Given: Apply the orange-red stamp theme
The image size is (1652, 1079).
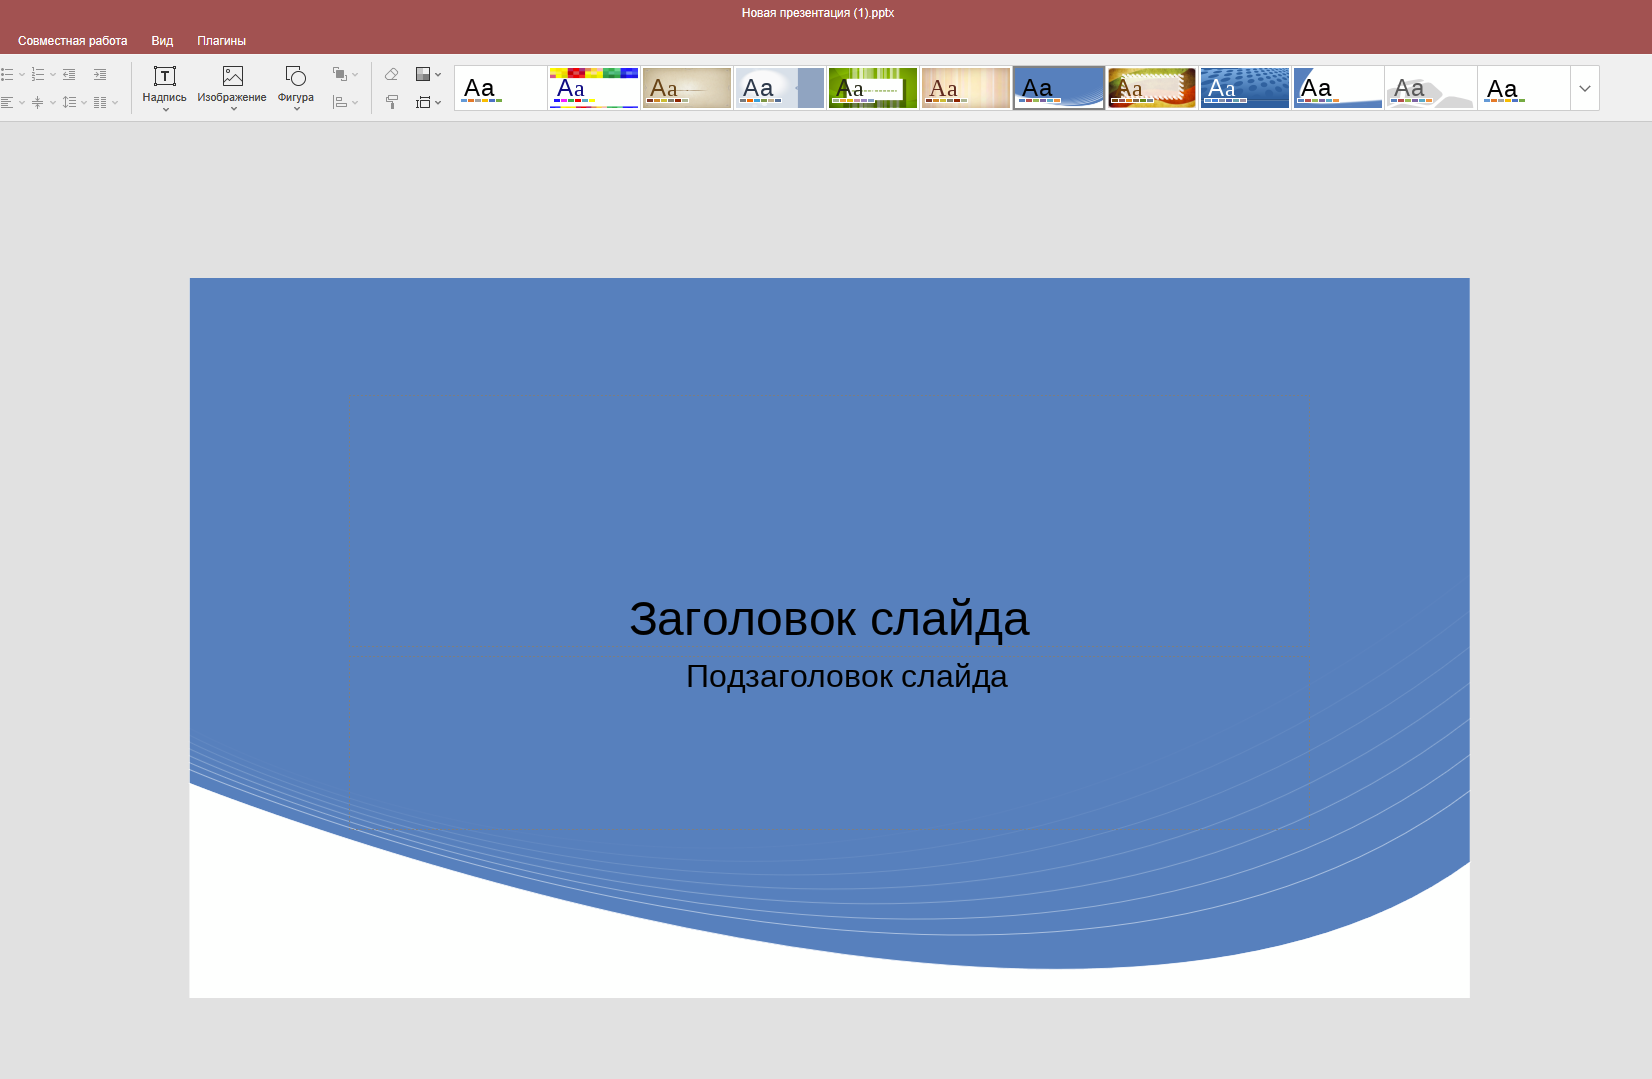Looking at the screenshot, I should (x=1152, y=88).
